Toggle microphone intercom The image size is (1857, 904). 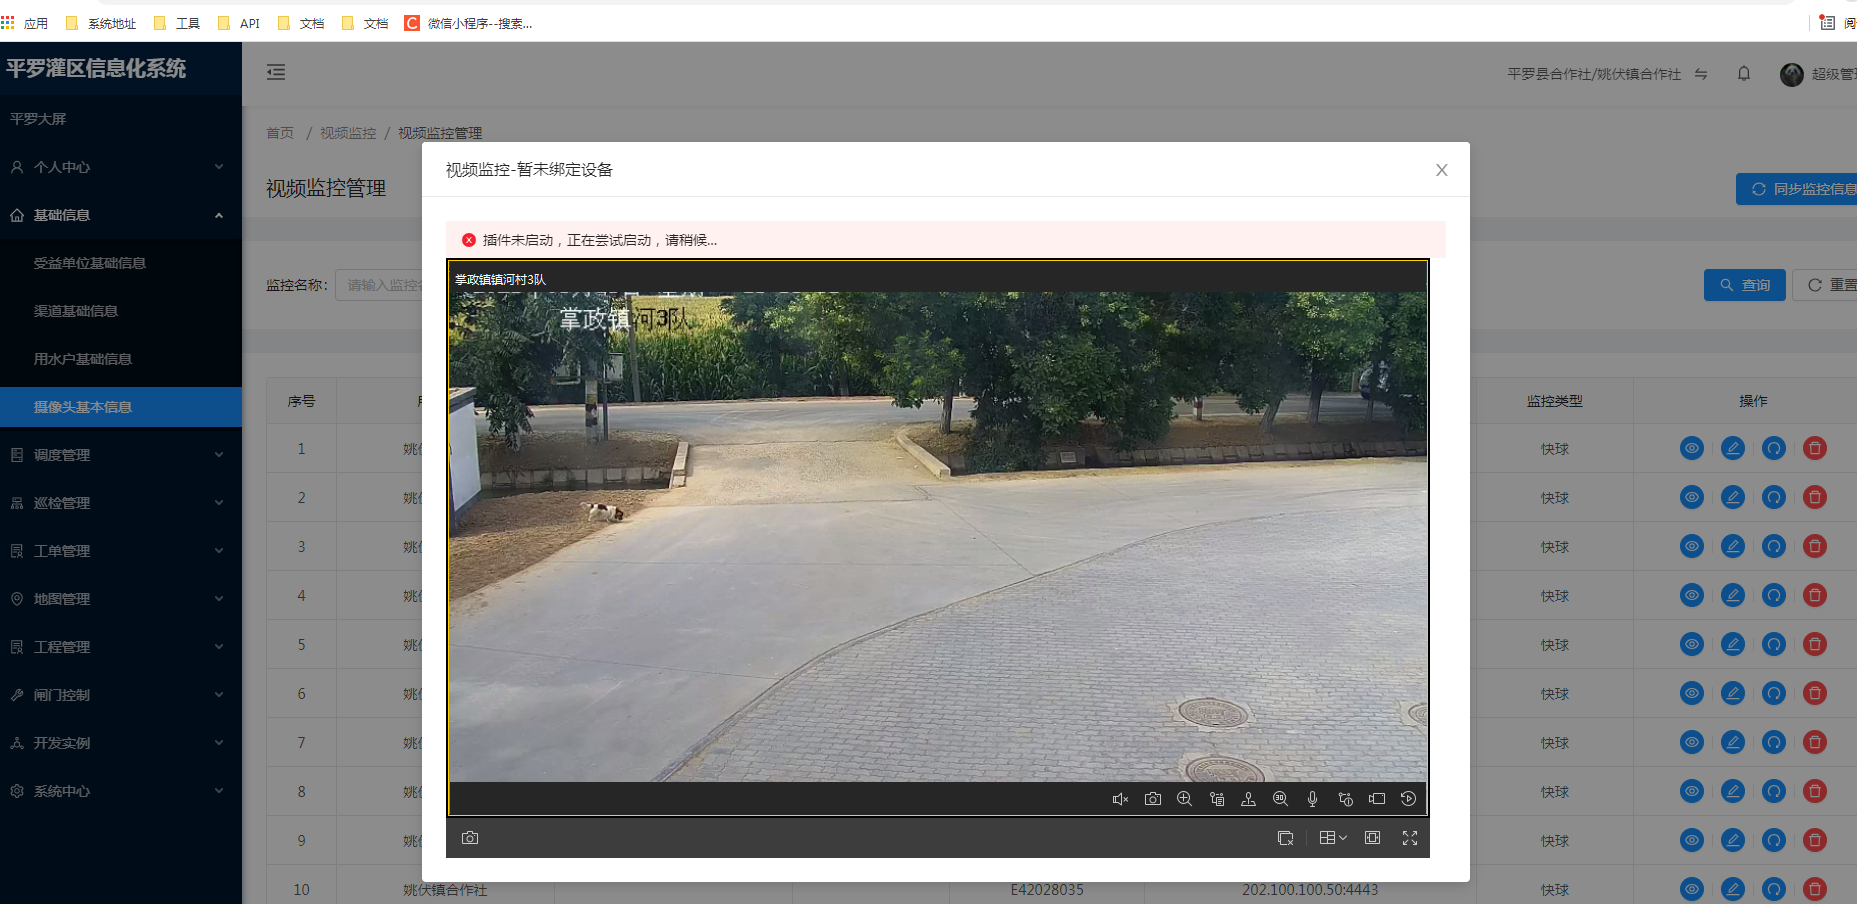(x=1312, y=799)
